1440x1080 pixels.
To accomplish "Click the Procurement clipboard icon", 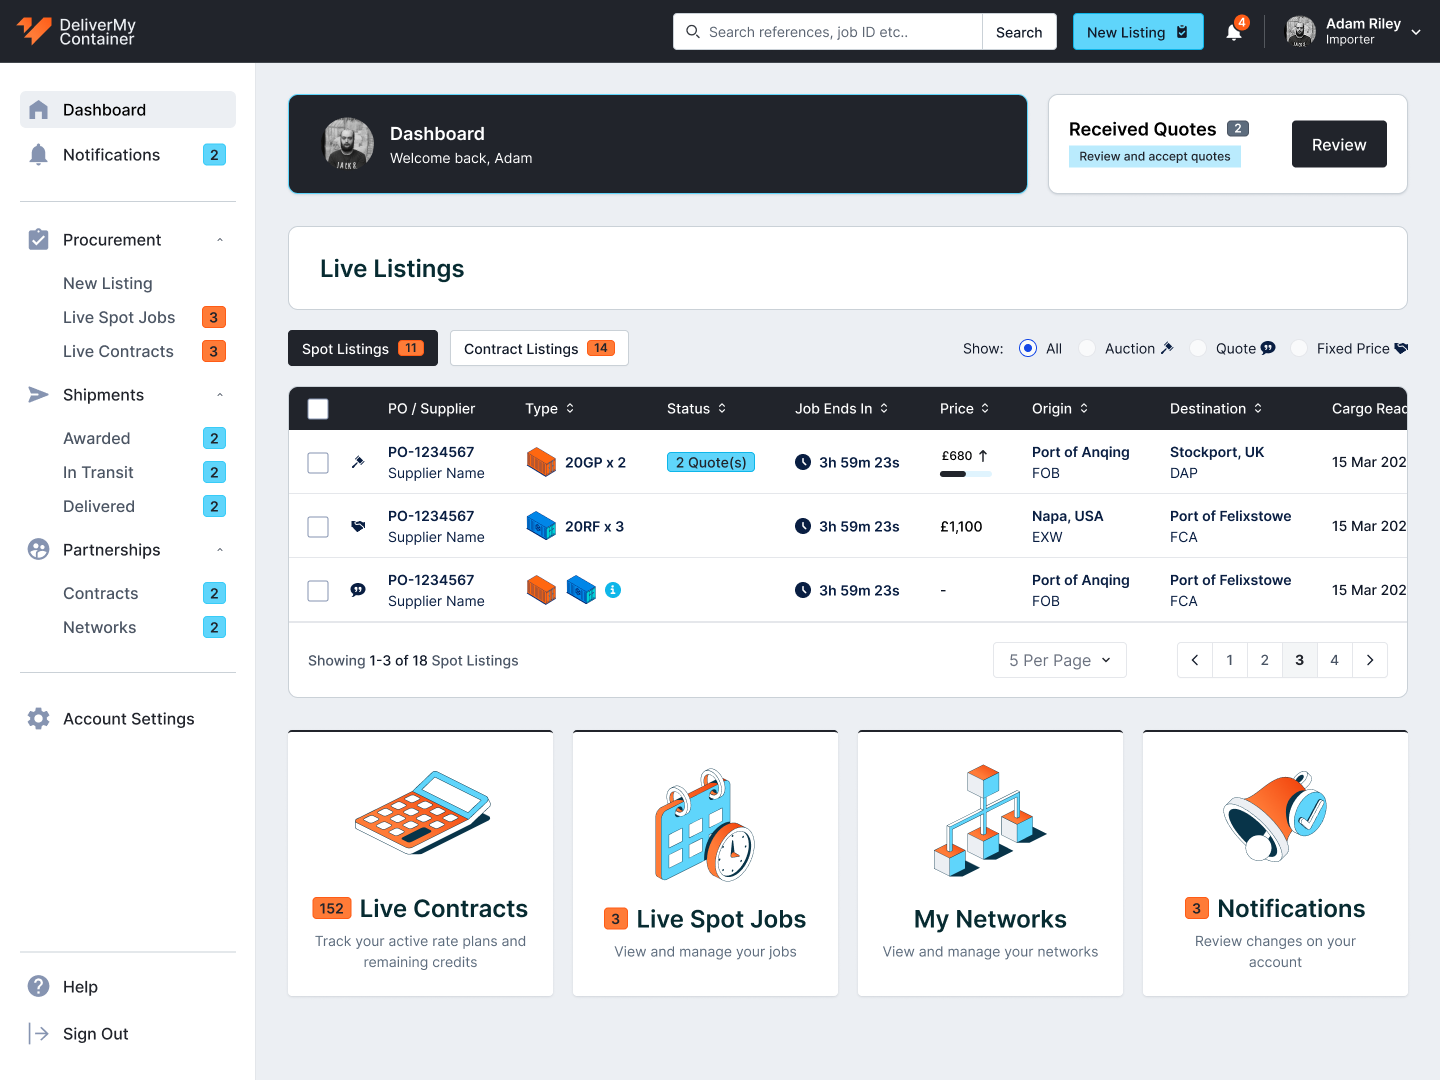I will 39,239.
